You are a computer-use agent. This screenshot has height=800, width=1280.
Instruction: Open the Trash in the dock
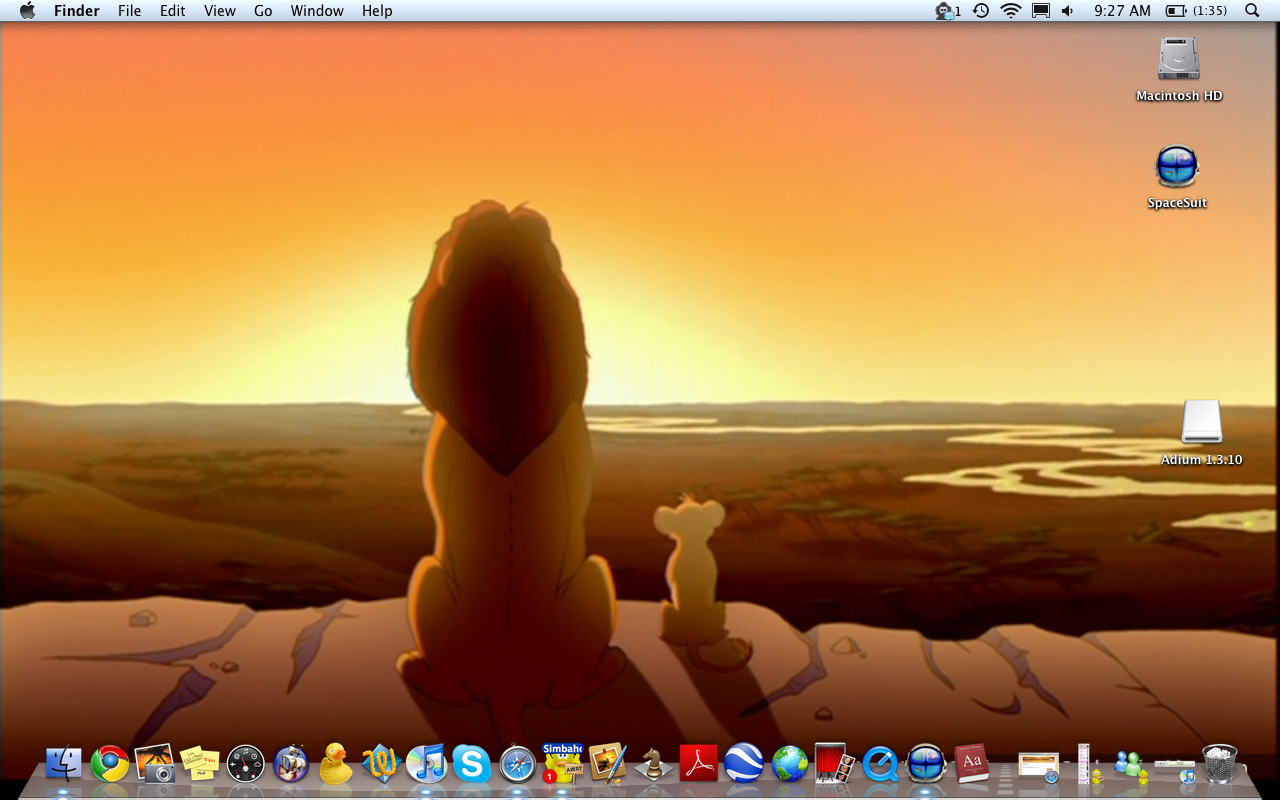pos(1219,764)
